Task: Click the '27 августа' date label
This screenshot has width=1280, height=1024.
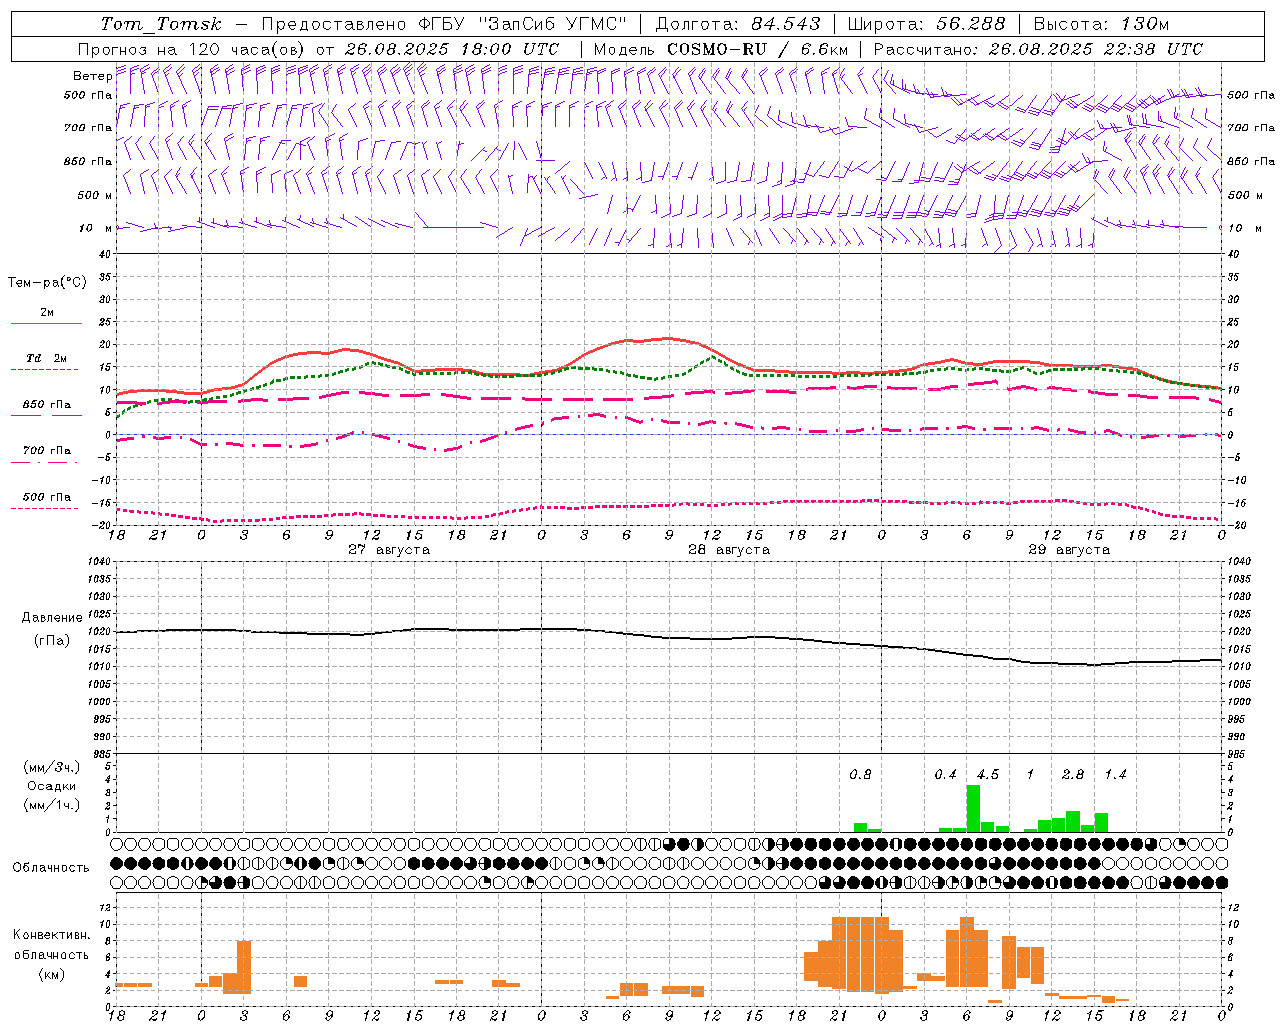Action: [389, 550]
